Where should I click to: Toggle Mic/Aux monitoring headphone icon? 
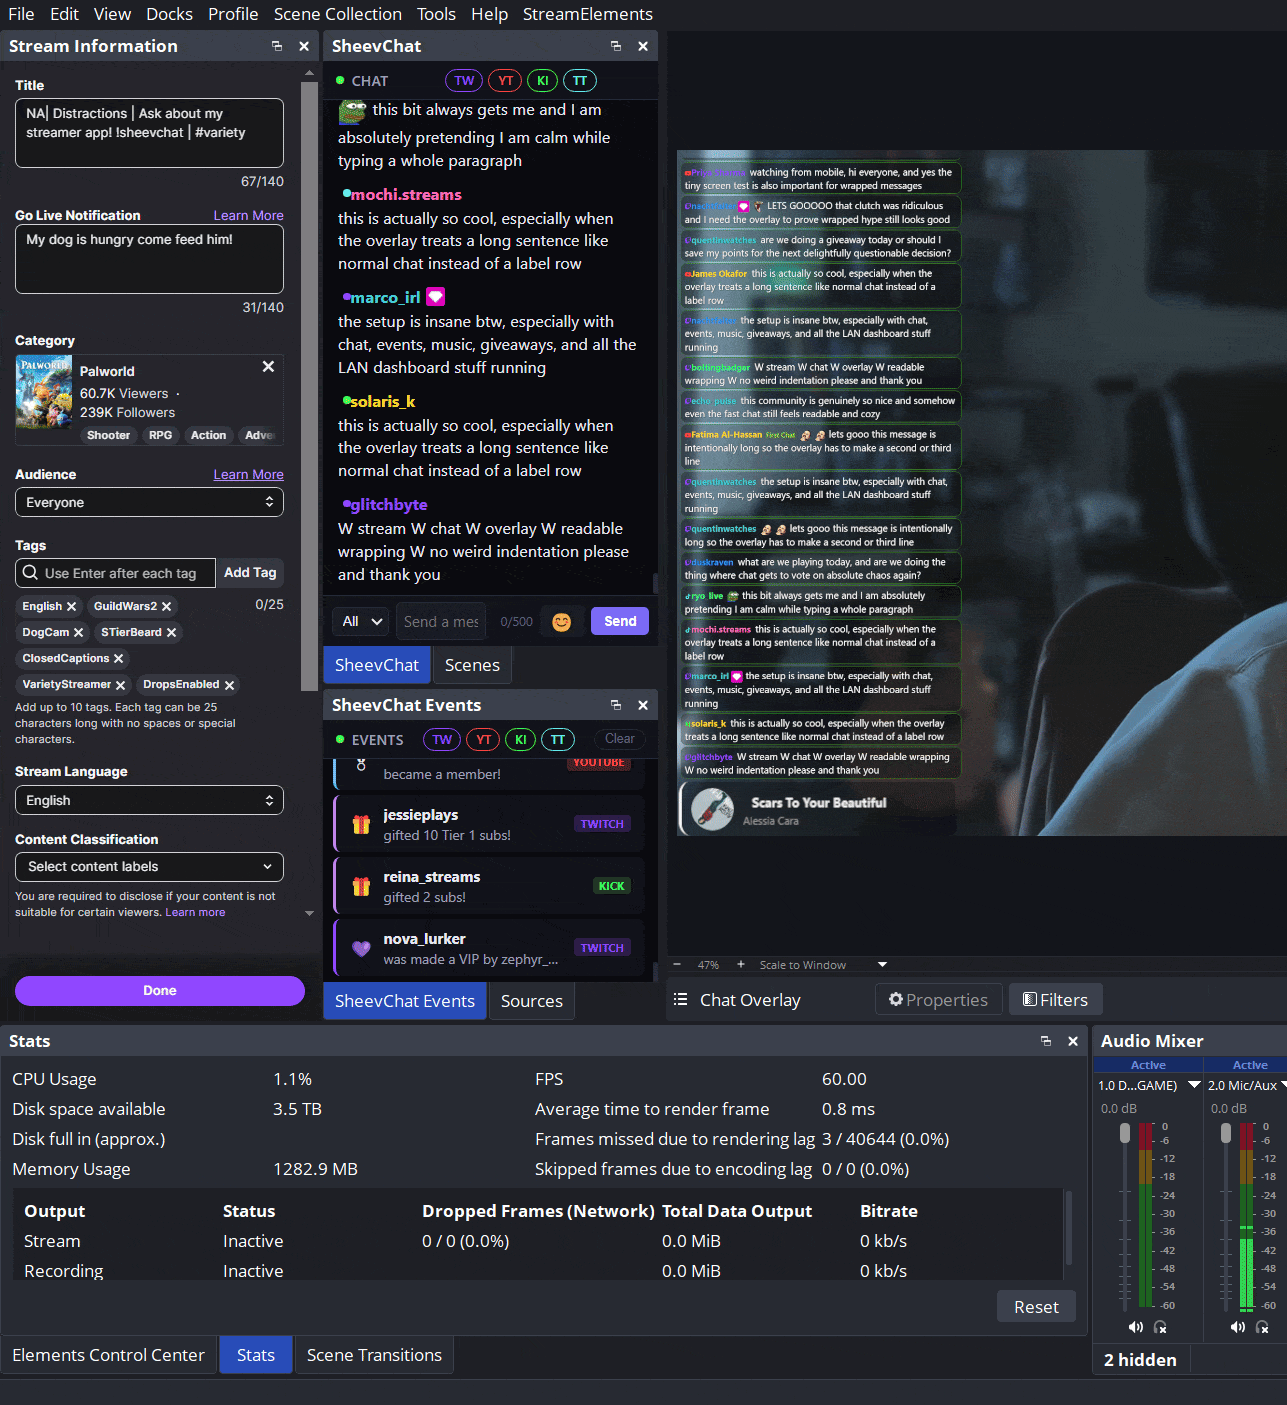[x=1262, y=1327]
